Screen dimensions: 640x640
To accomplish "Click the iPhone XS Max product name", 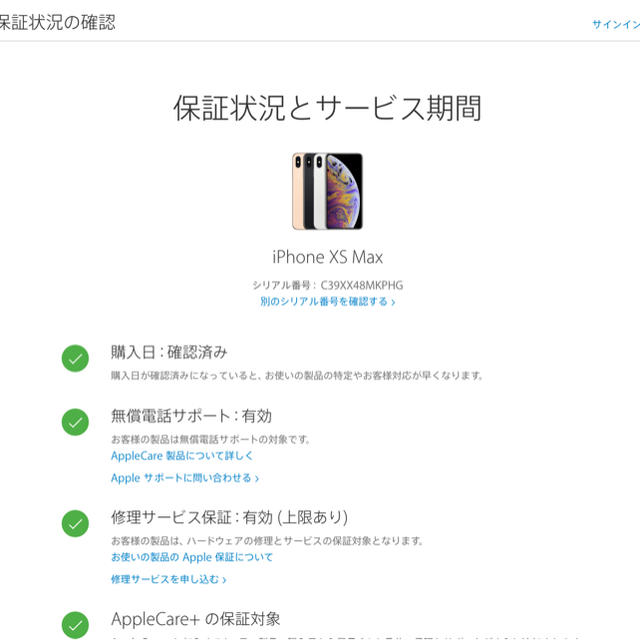I will [x=327, y=257].
